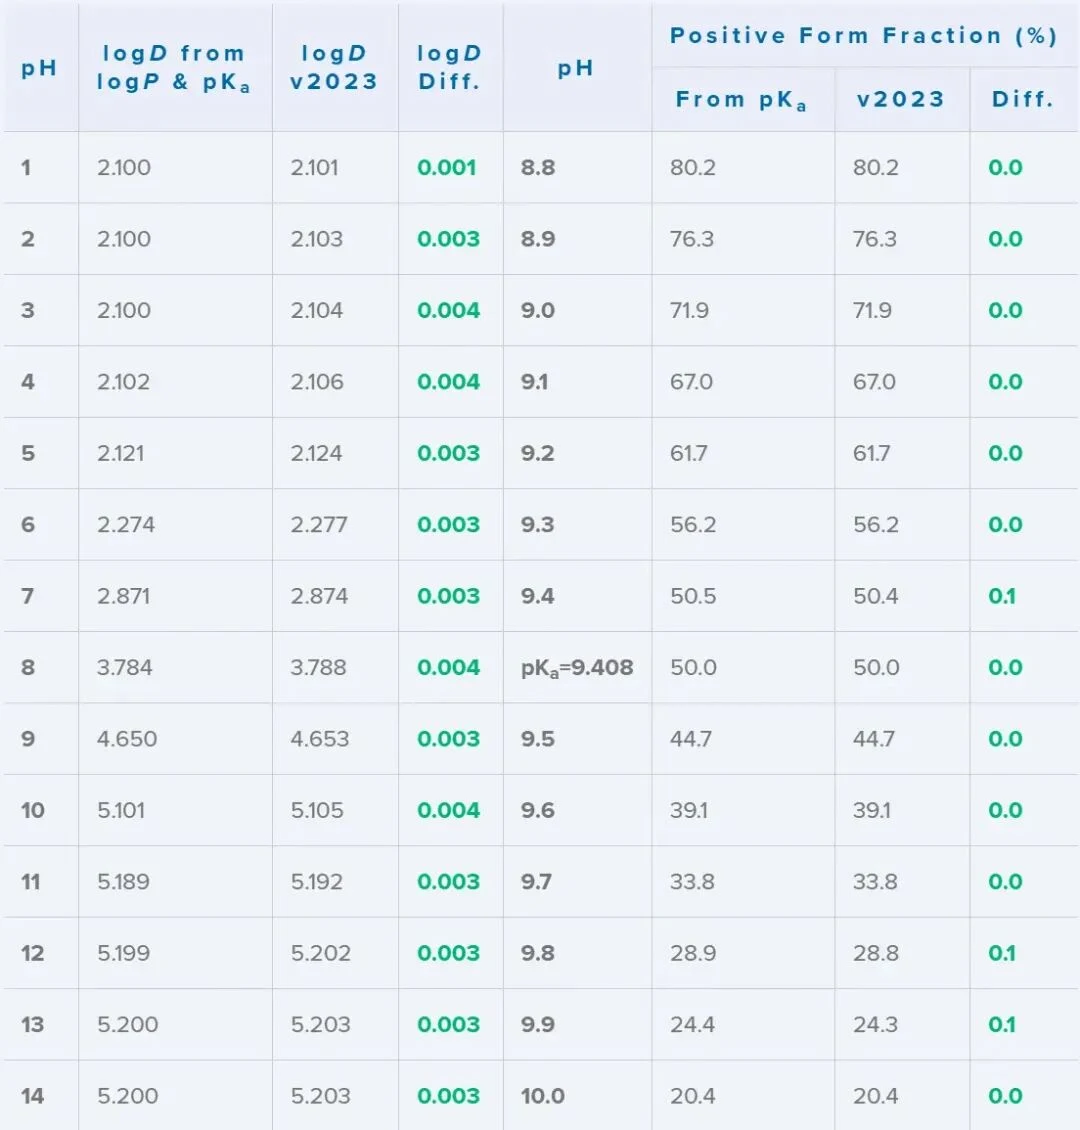Select the logD value 5.199
1080x1130 pixels.
(x=124, y=953)
